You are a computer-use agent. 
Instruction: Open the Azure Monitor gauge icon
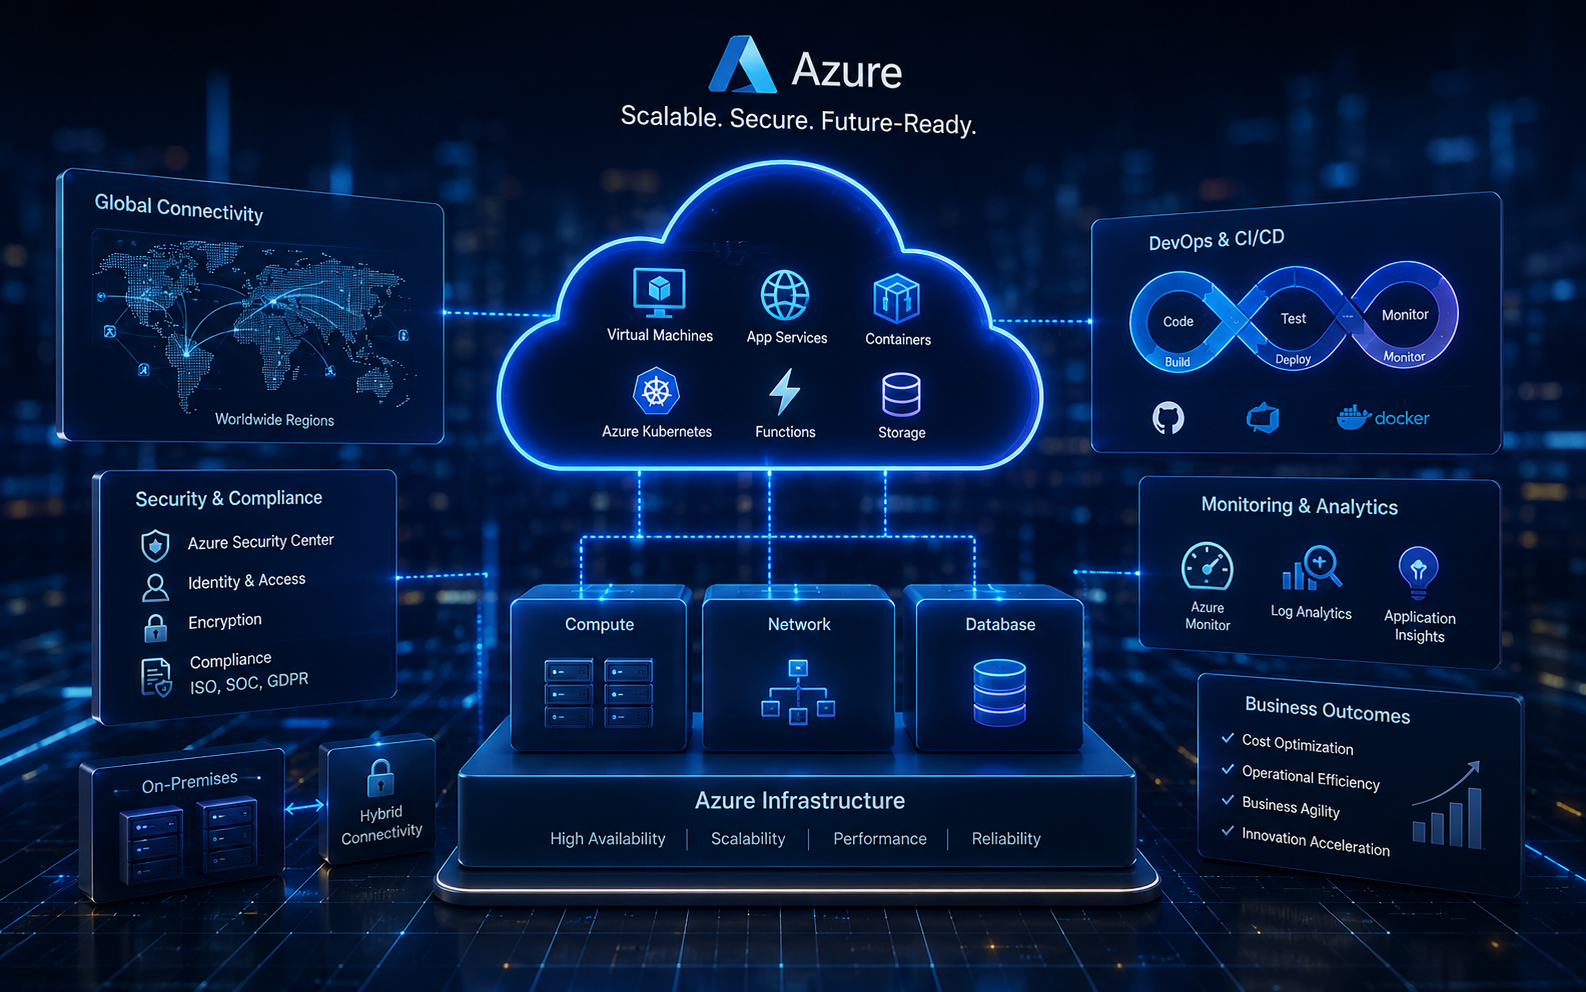(1207, 567)
